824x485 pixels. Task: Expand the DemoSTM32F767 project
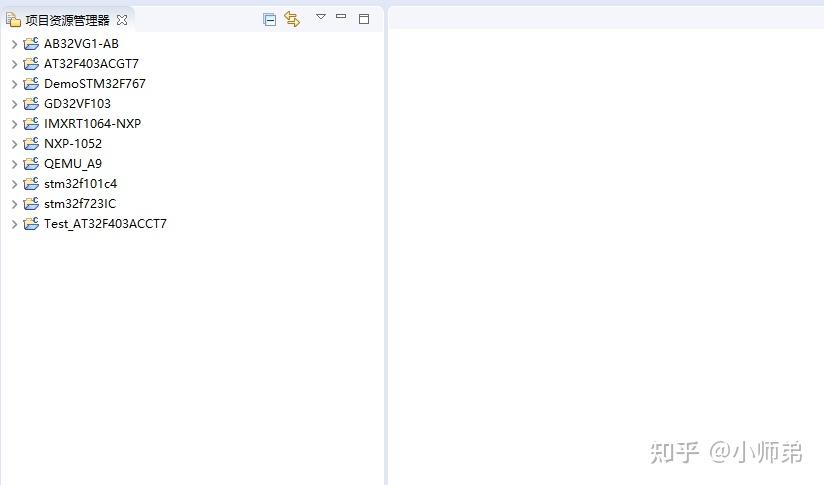[15, 84]
